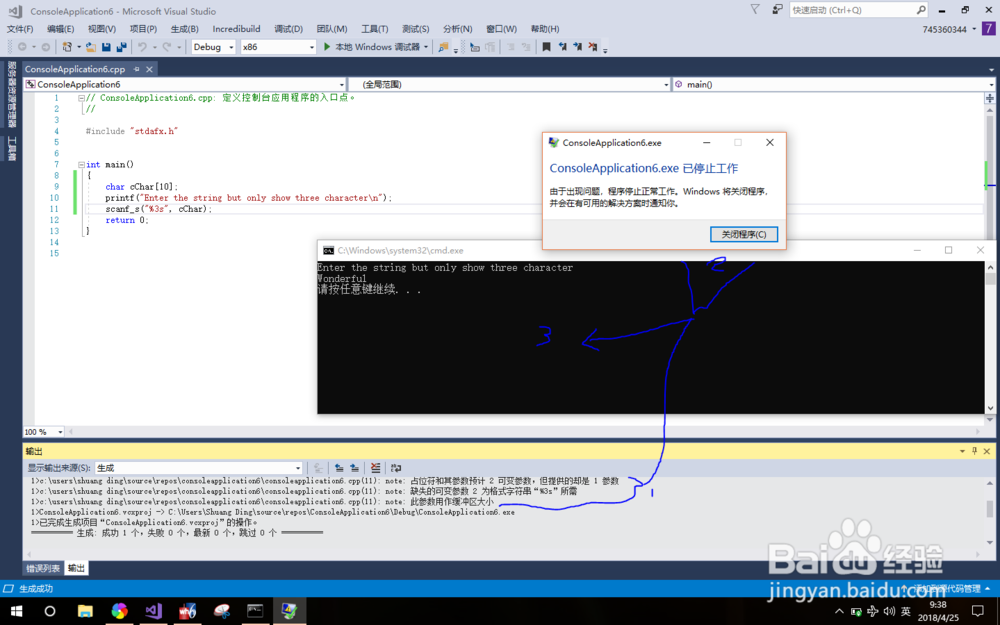Collapse the comment block at line 1
Image resolution: width=1000 pixels, height=625 pixels.
coord(81,98)
